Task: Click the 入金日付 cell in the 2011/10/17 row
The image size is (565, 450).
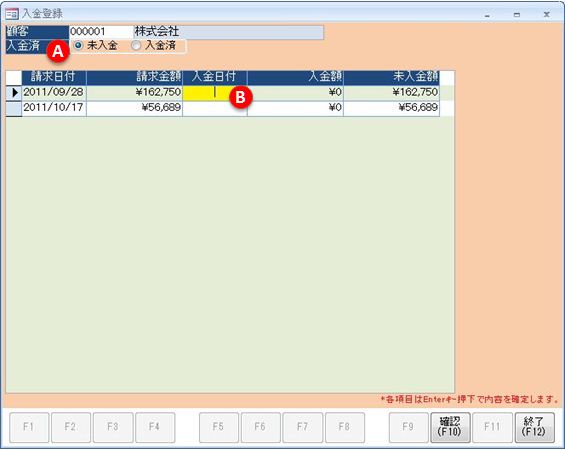Action: [215, 108]
